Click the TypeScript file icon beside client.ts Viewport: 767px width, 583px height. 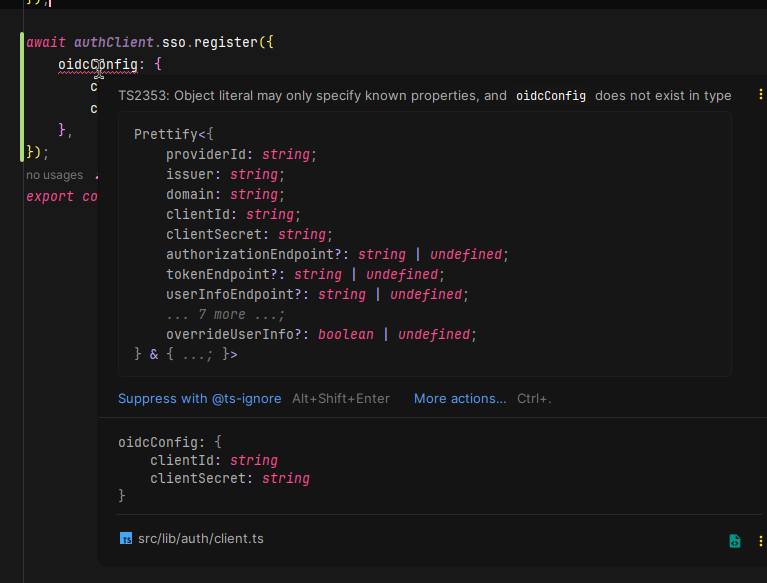pyautogui.click(x=126, y=539)
